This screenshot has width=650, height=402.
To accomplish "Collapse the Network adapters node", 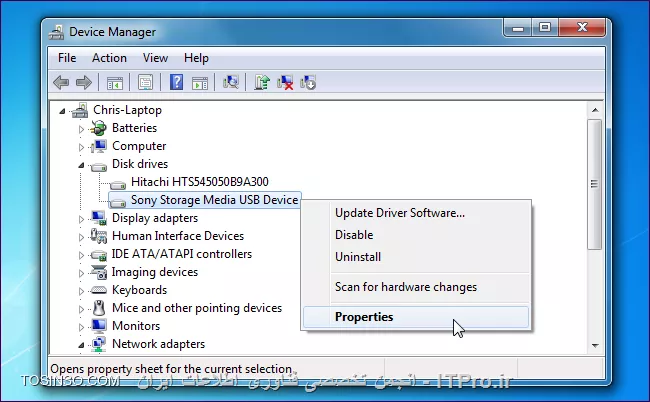I will (81, 345).
